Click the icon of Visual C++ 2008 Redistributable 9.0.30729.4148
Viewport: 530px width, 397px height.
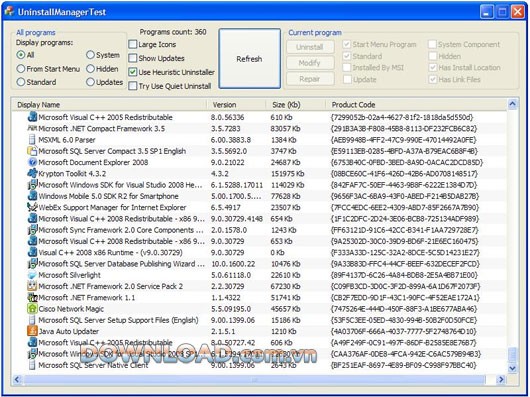point(32,218)
